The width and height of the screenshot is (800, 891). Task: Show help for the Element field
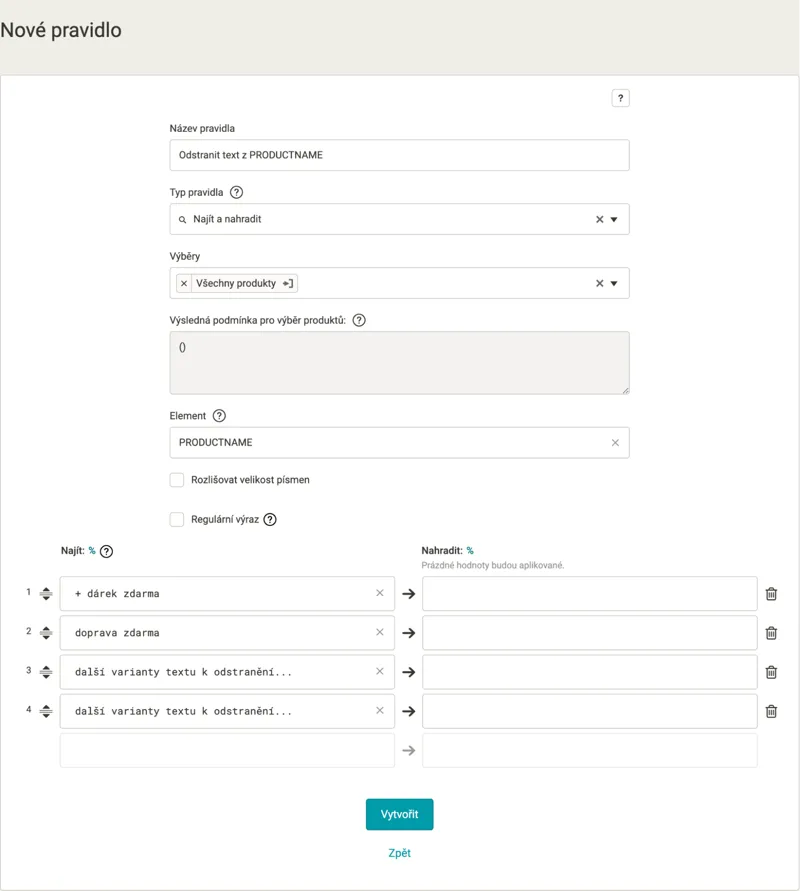pos(219,416)
